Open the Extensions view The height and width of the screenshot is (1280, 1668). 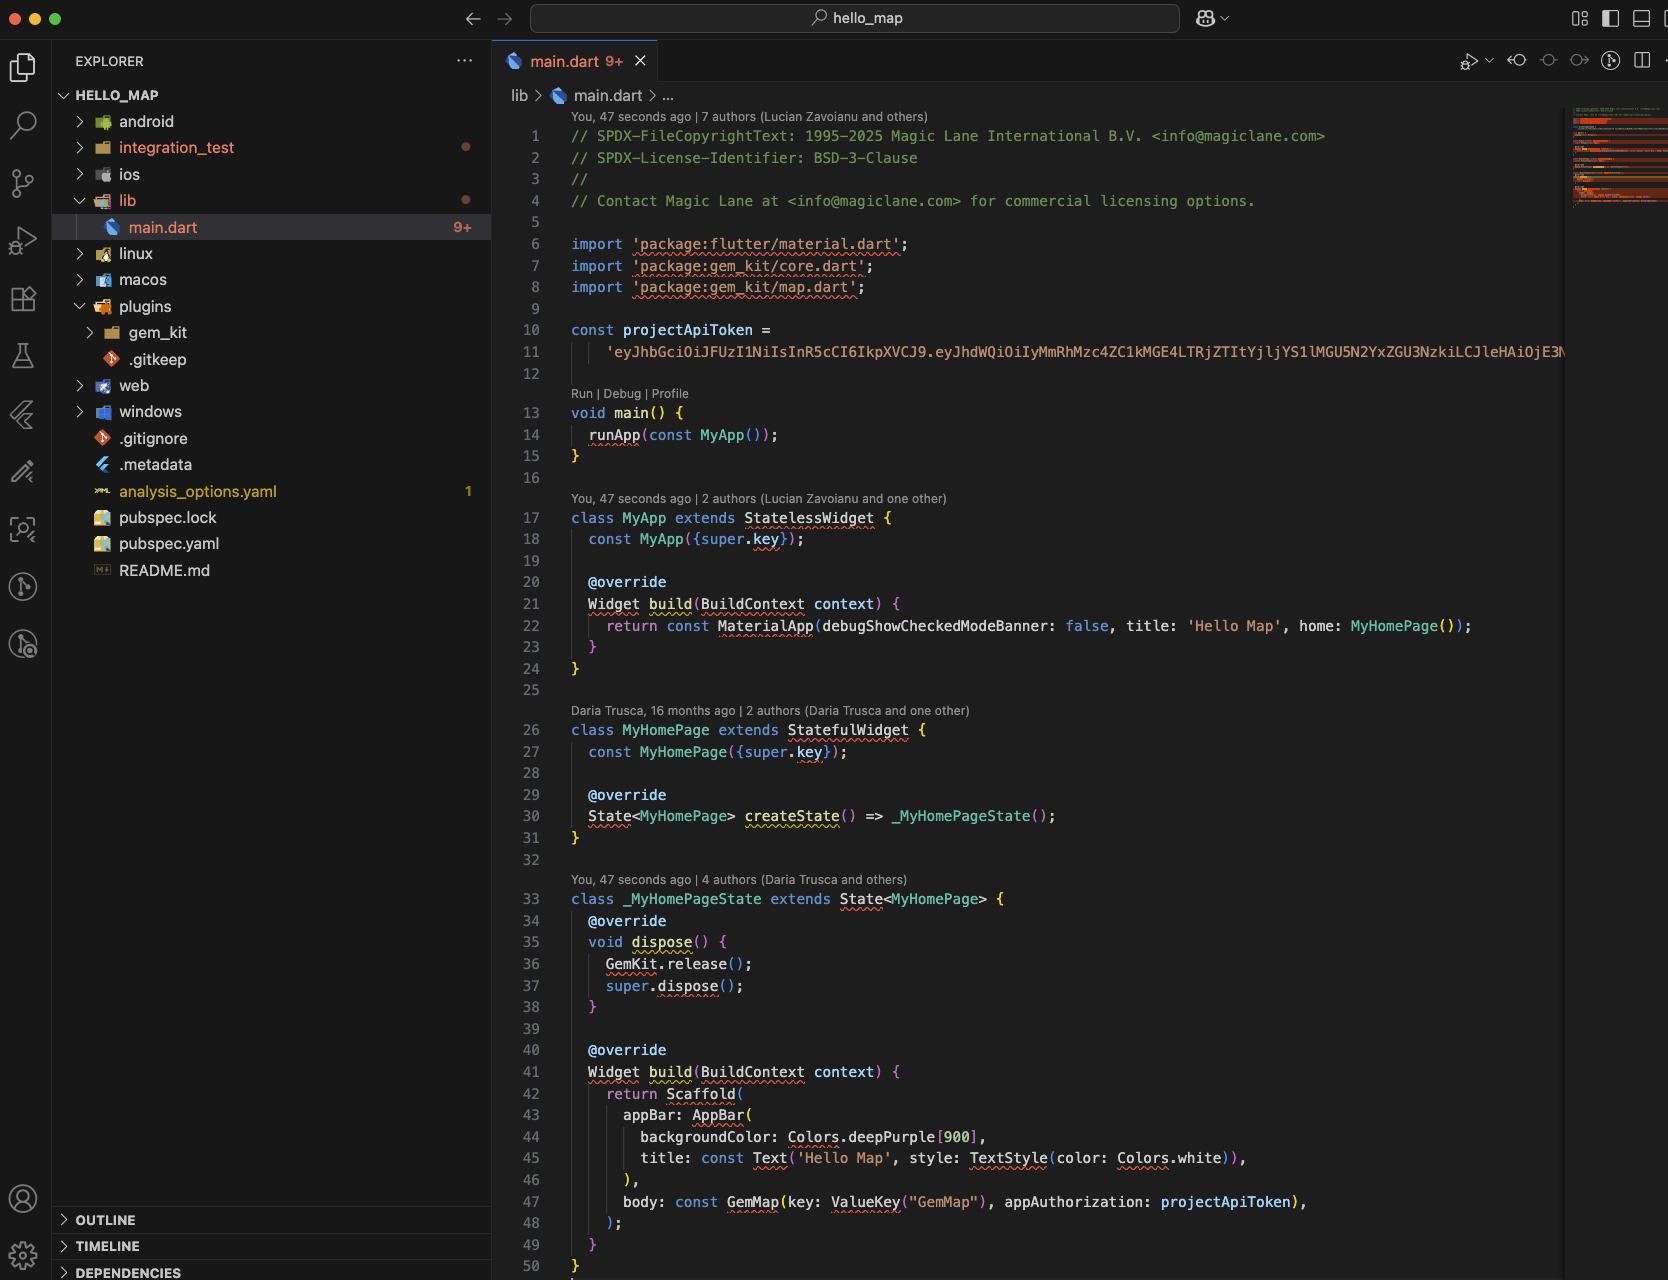tap(22, 299)
